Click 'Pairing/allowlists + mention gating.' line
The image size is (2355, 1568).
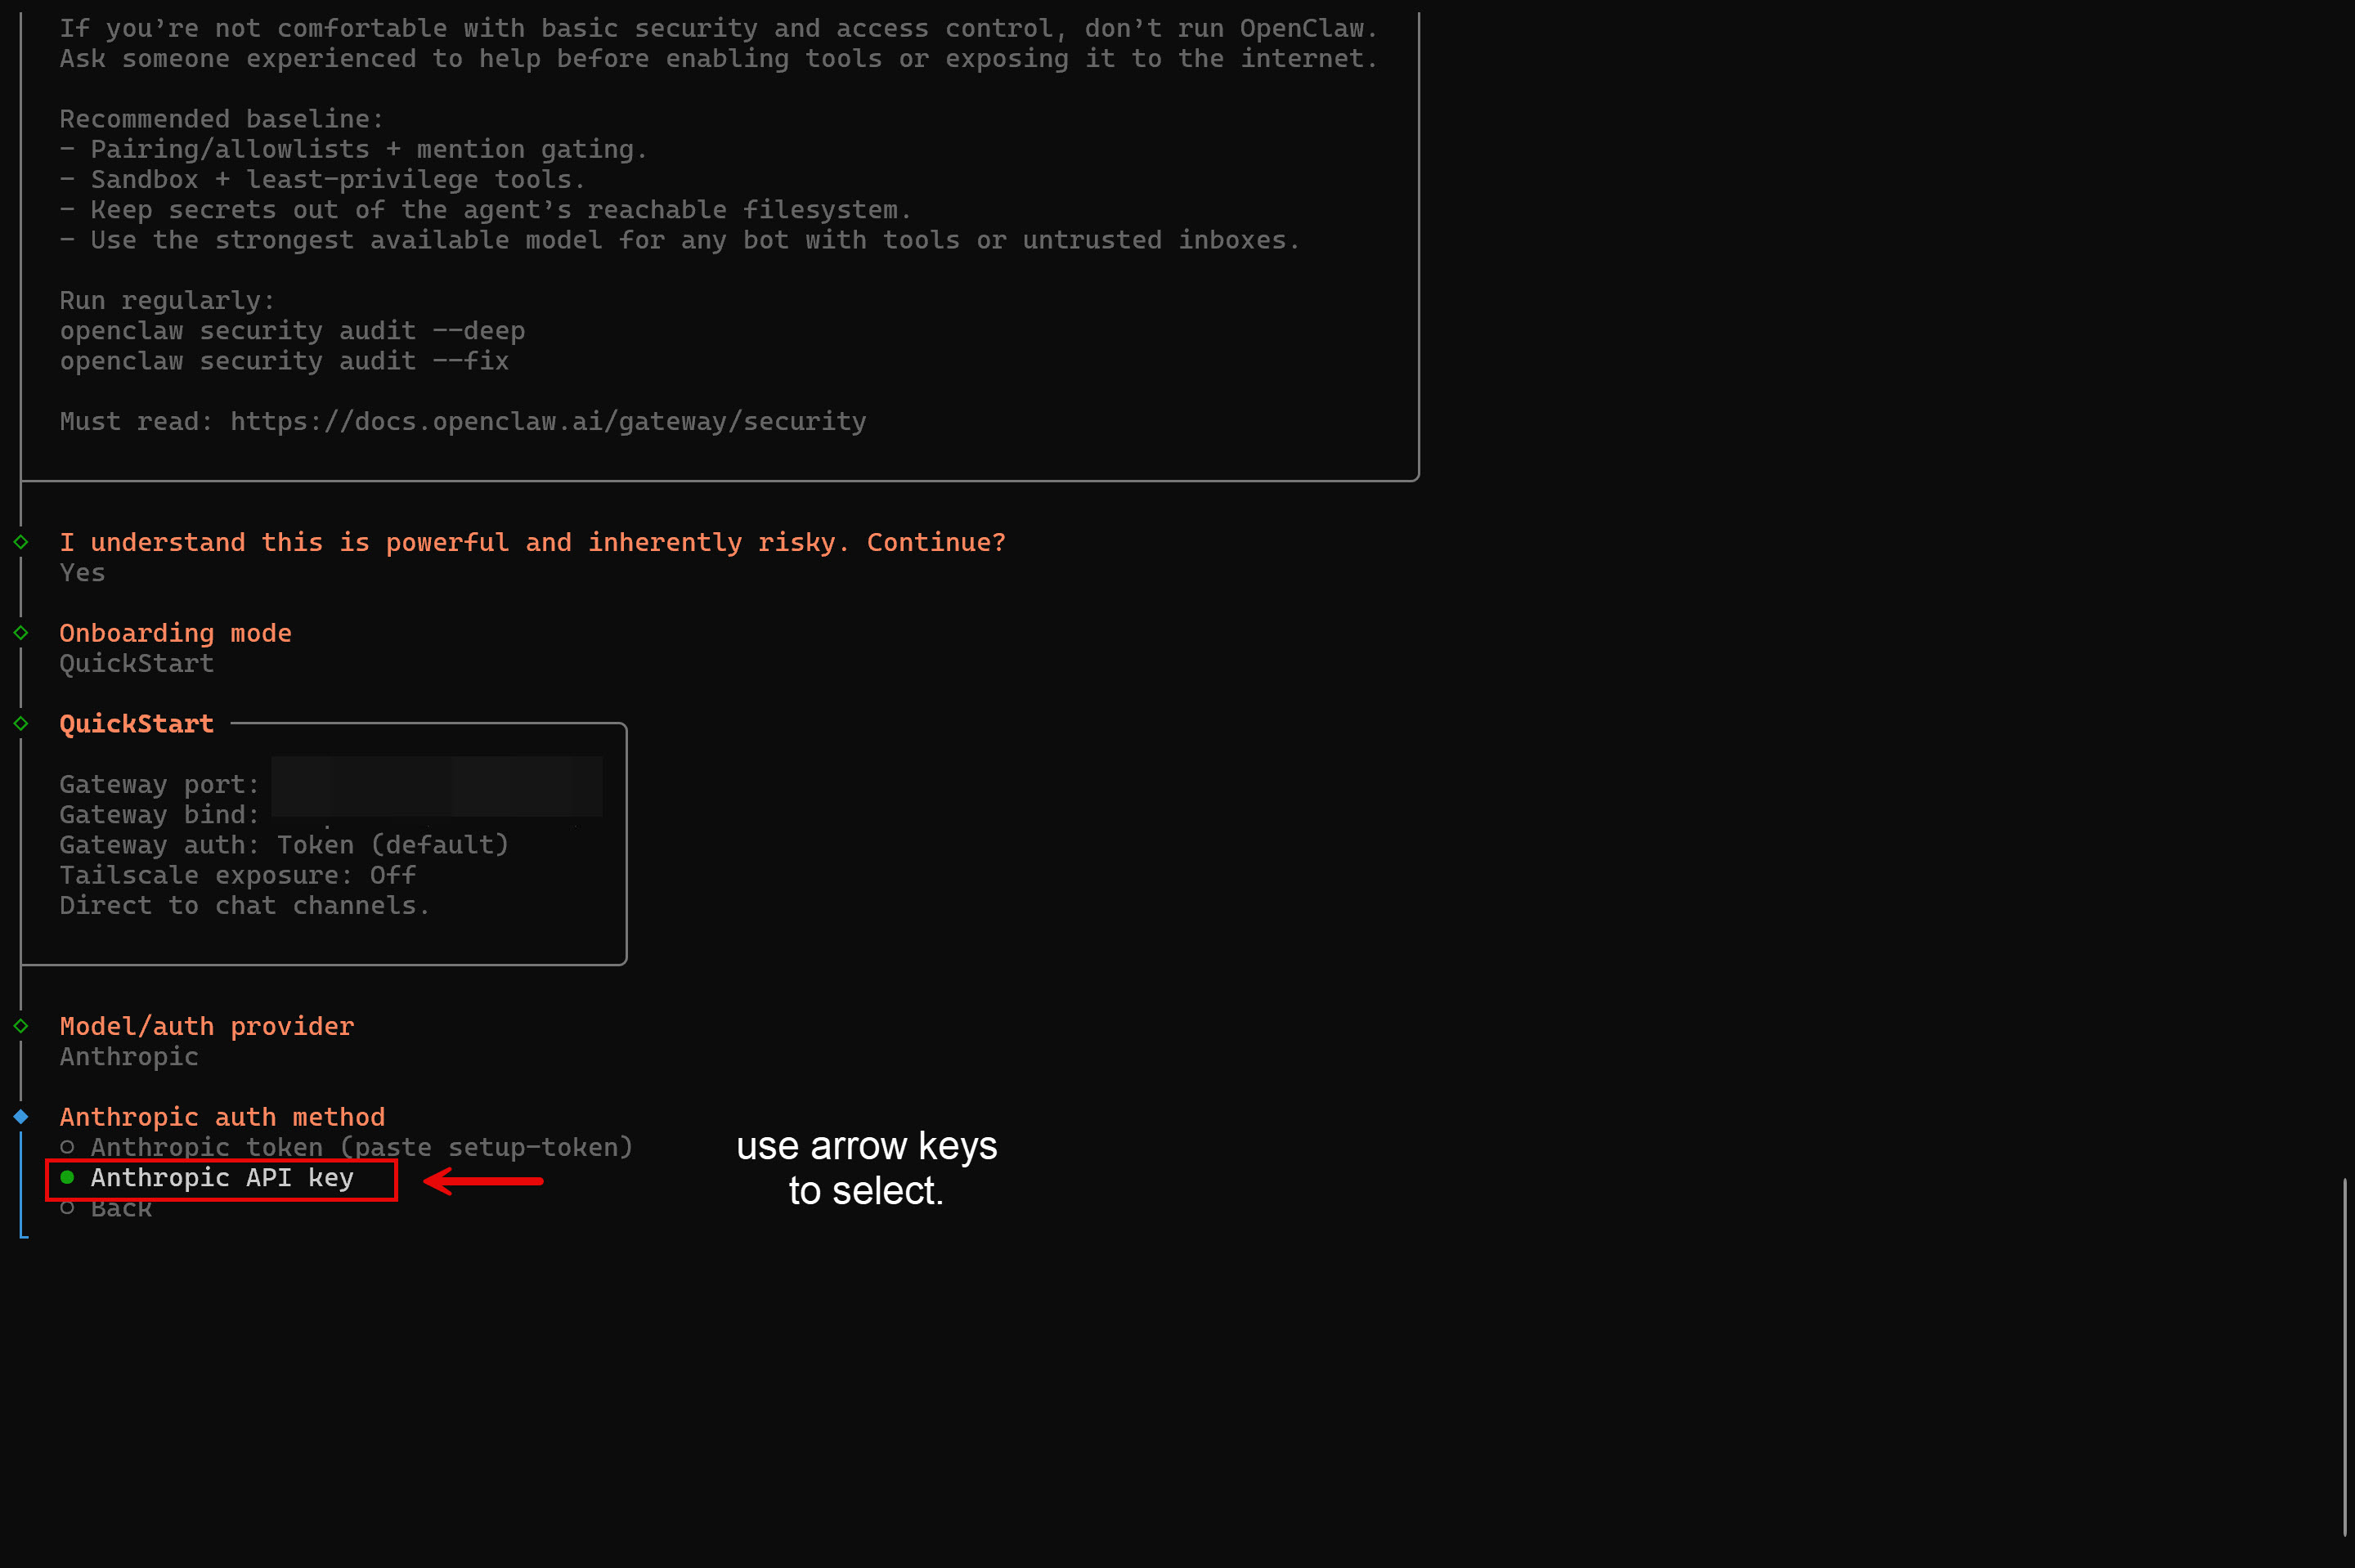pos(354,149)
